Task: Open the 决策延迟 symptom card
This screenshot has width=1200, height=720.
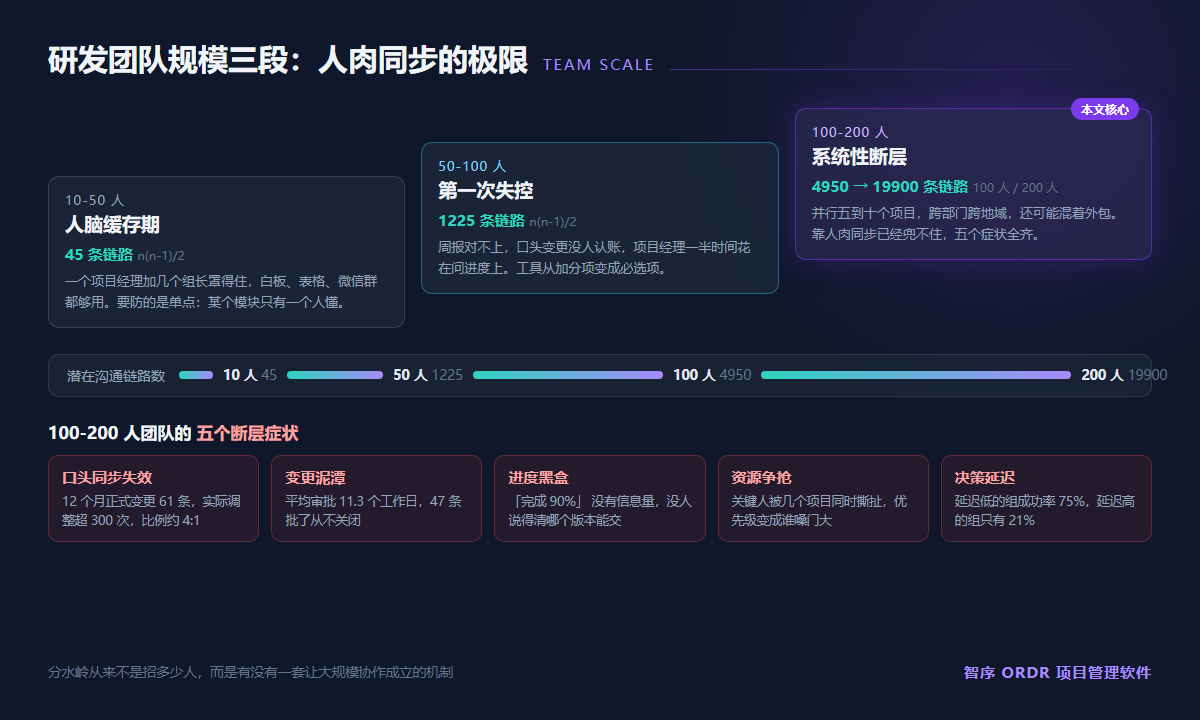Action: coord(1046,498)
